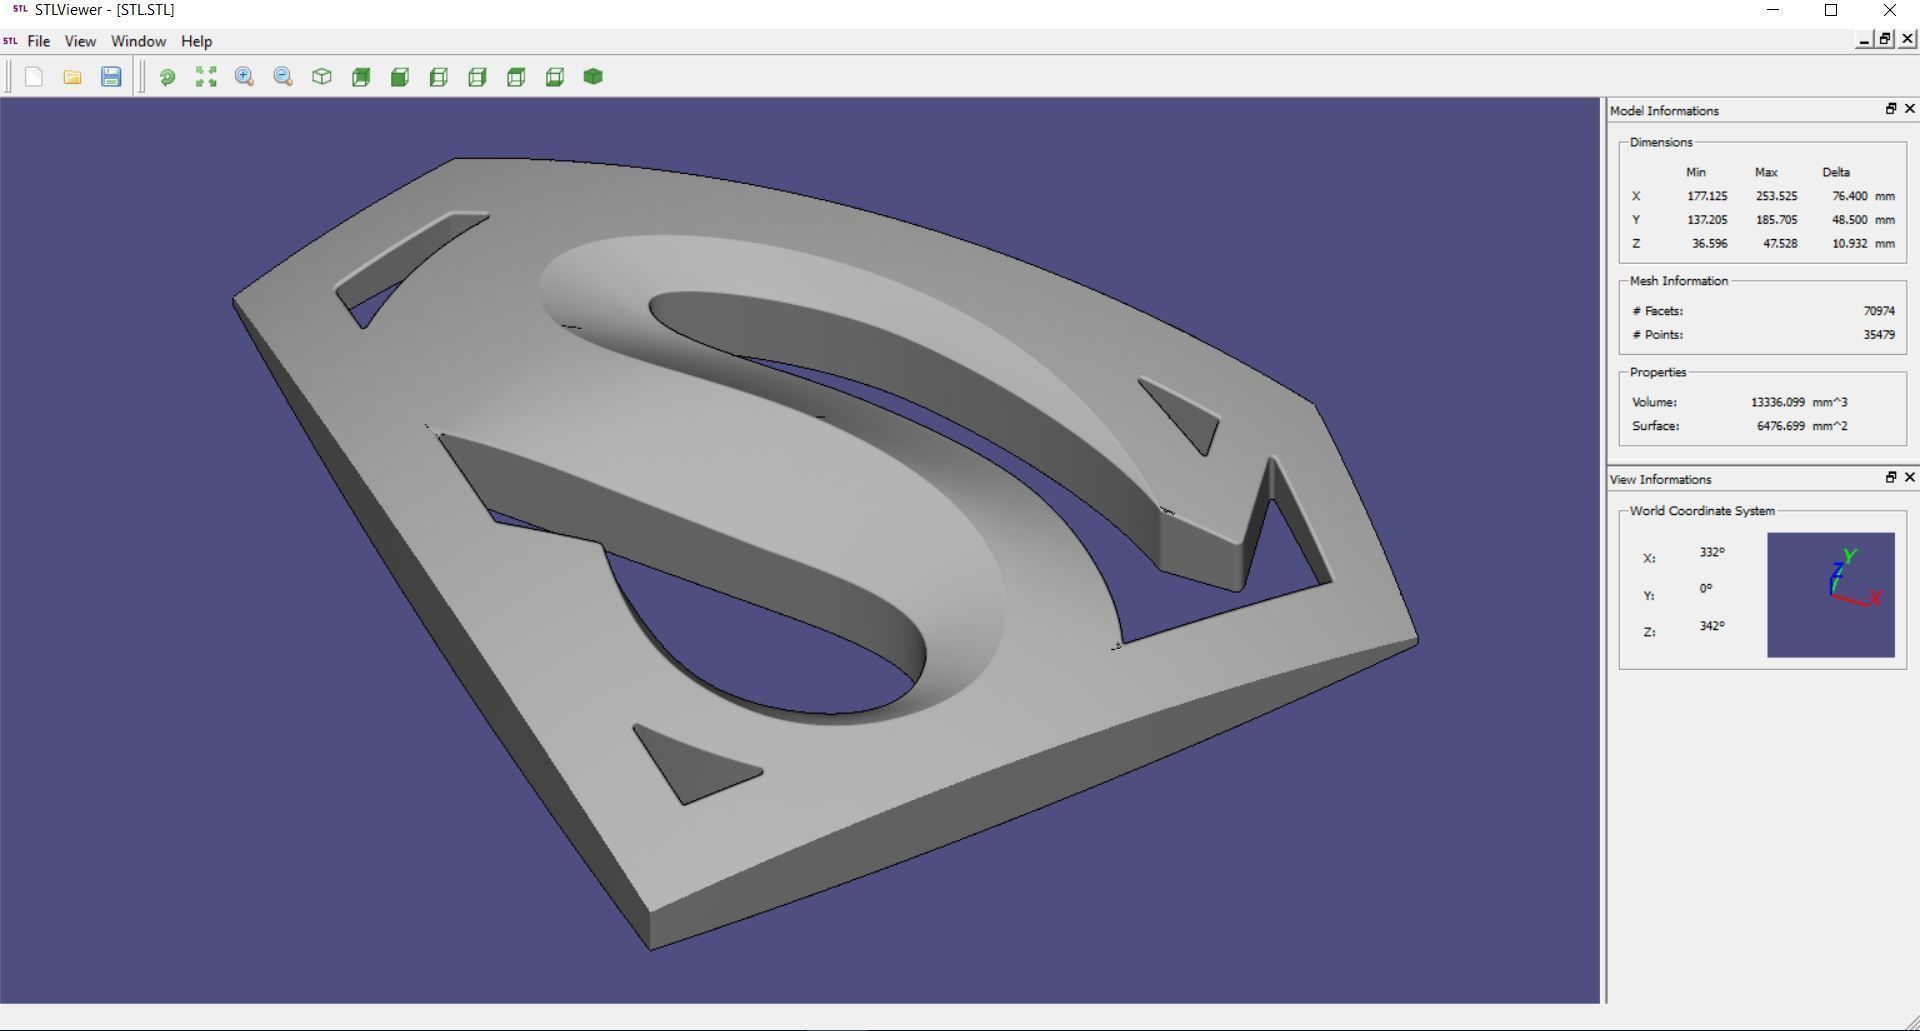This screenshot has height=1031, width=1920.
Task: Select the cube icon with right face shaded
Action: [477, 77]
